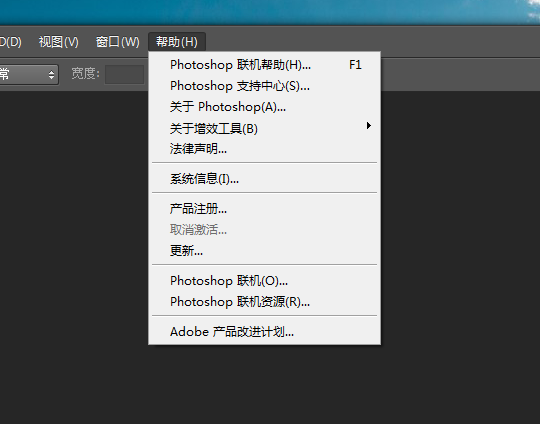Open the 视图(V) menu
The image size is (540, 424).
(x=59, y=42)
